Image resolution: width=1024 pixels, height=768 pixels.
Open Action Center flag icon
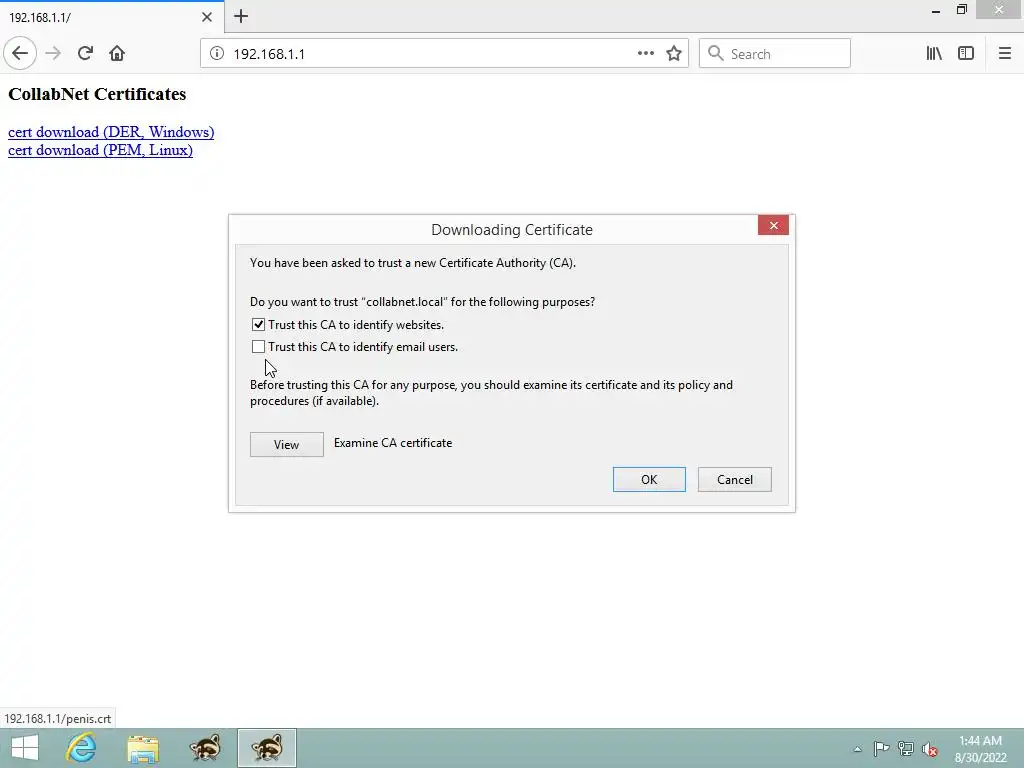pos(881,749)
